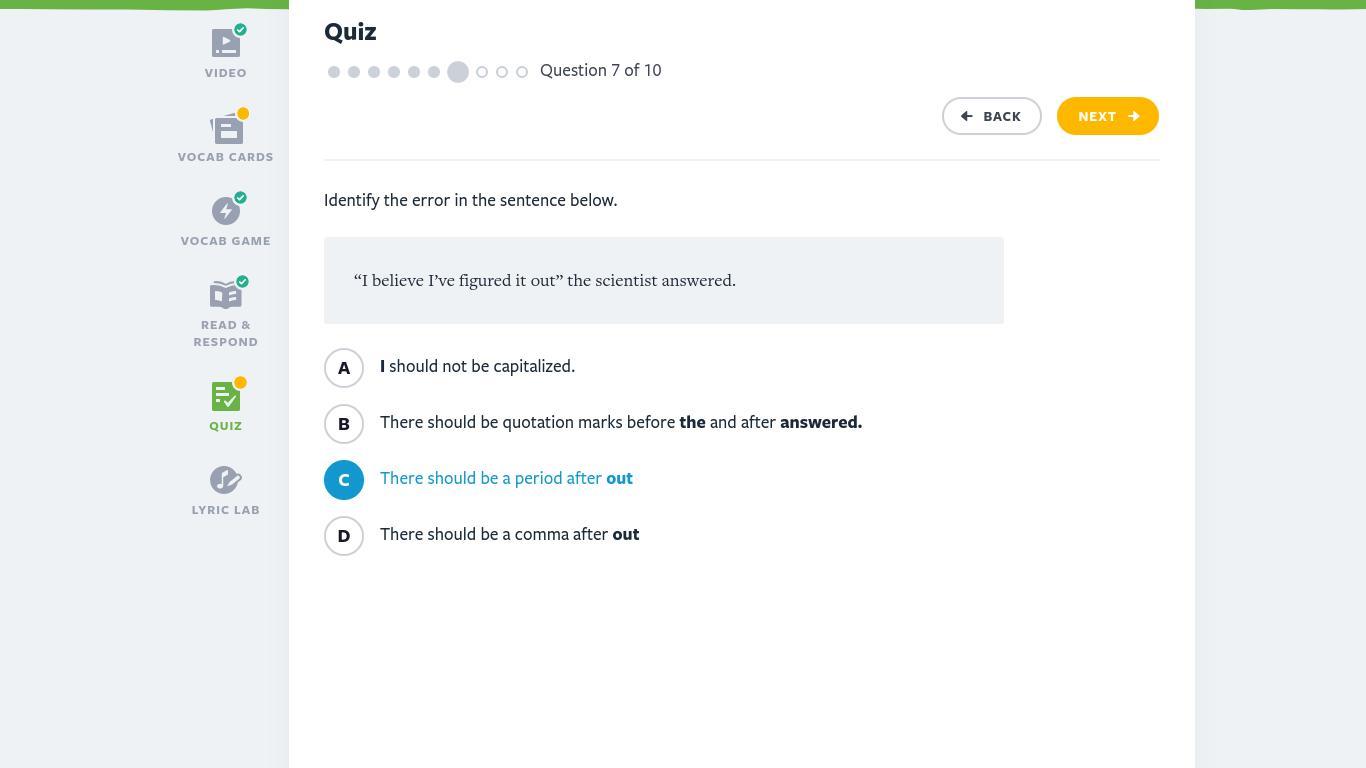Jump to question 8 progress dot

click(482, 72)
